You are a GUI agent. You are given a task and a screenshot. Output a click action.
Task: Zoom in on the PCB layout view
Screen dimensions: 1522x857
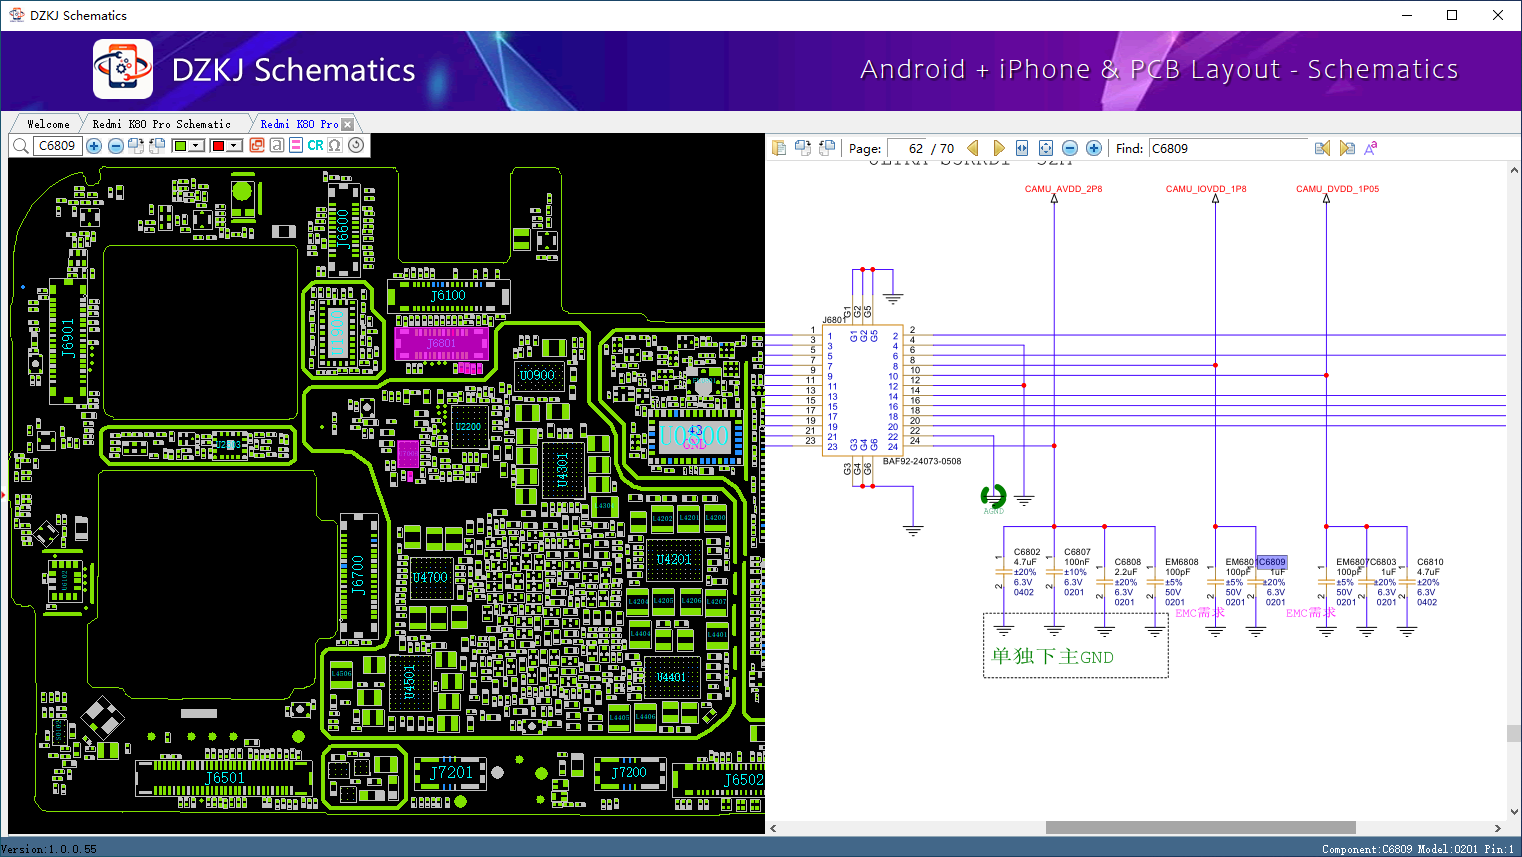click(x=94, y=146)
